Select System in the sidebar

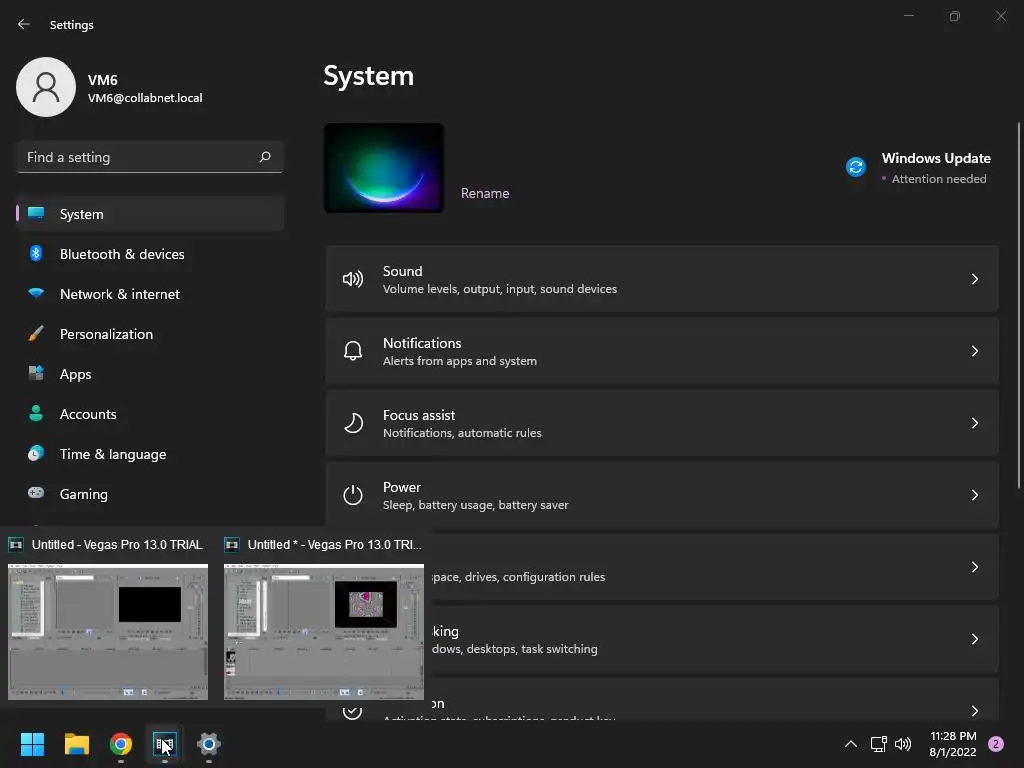[150, 214]
